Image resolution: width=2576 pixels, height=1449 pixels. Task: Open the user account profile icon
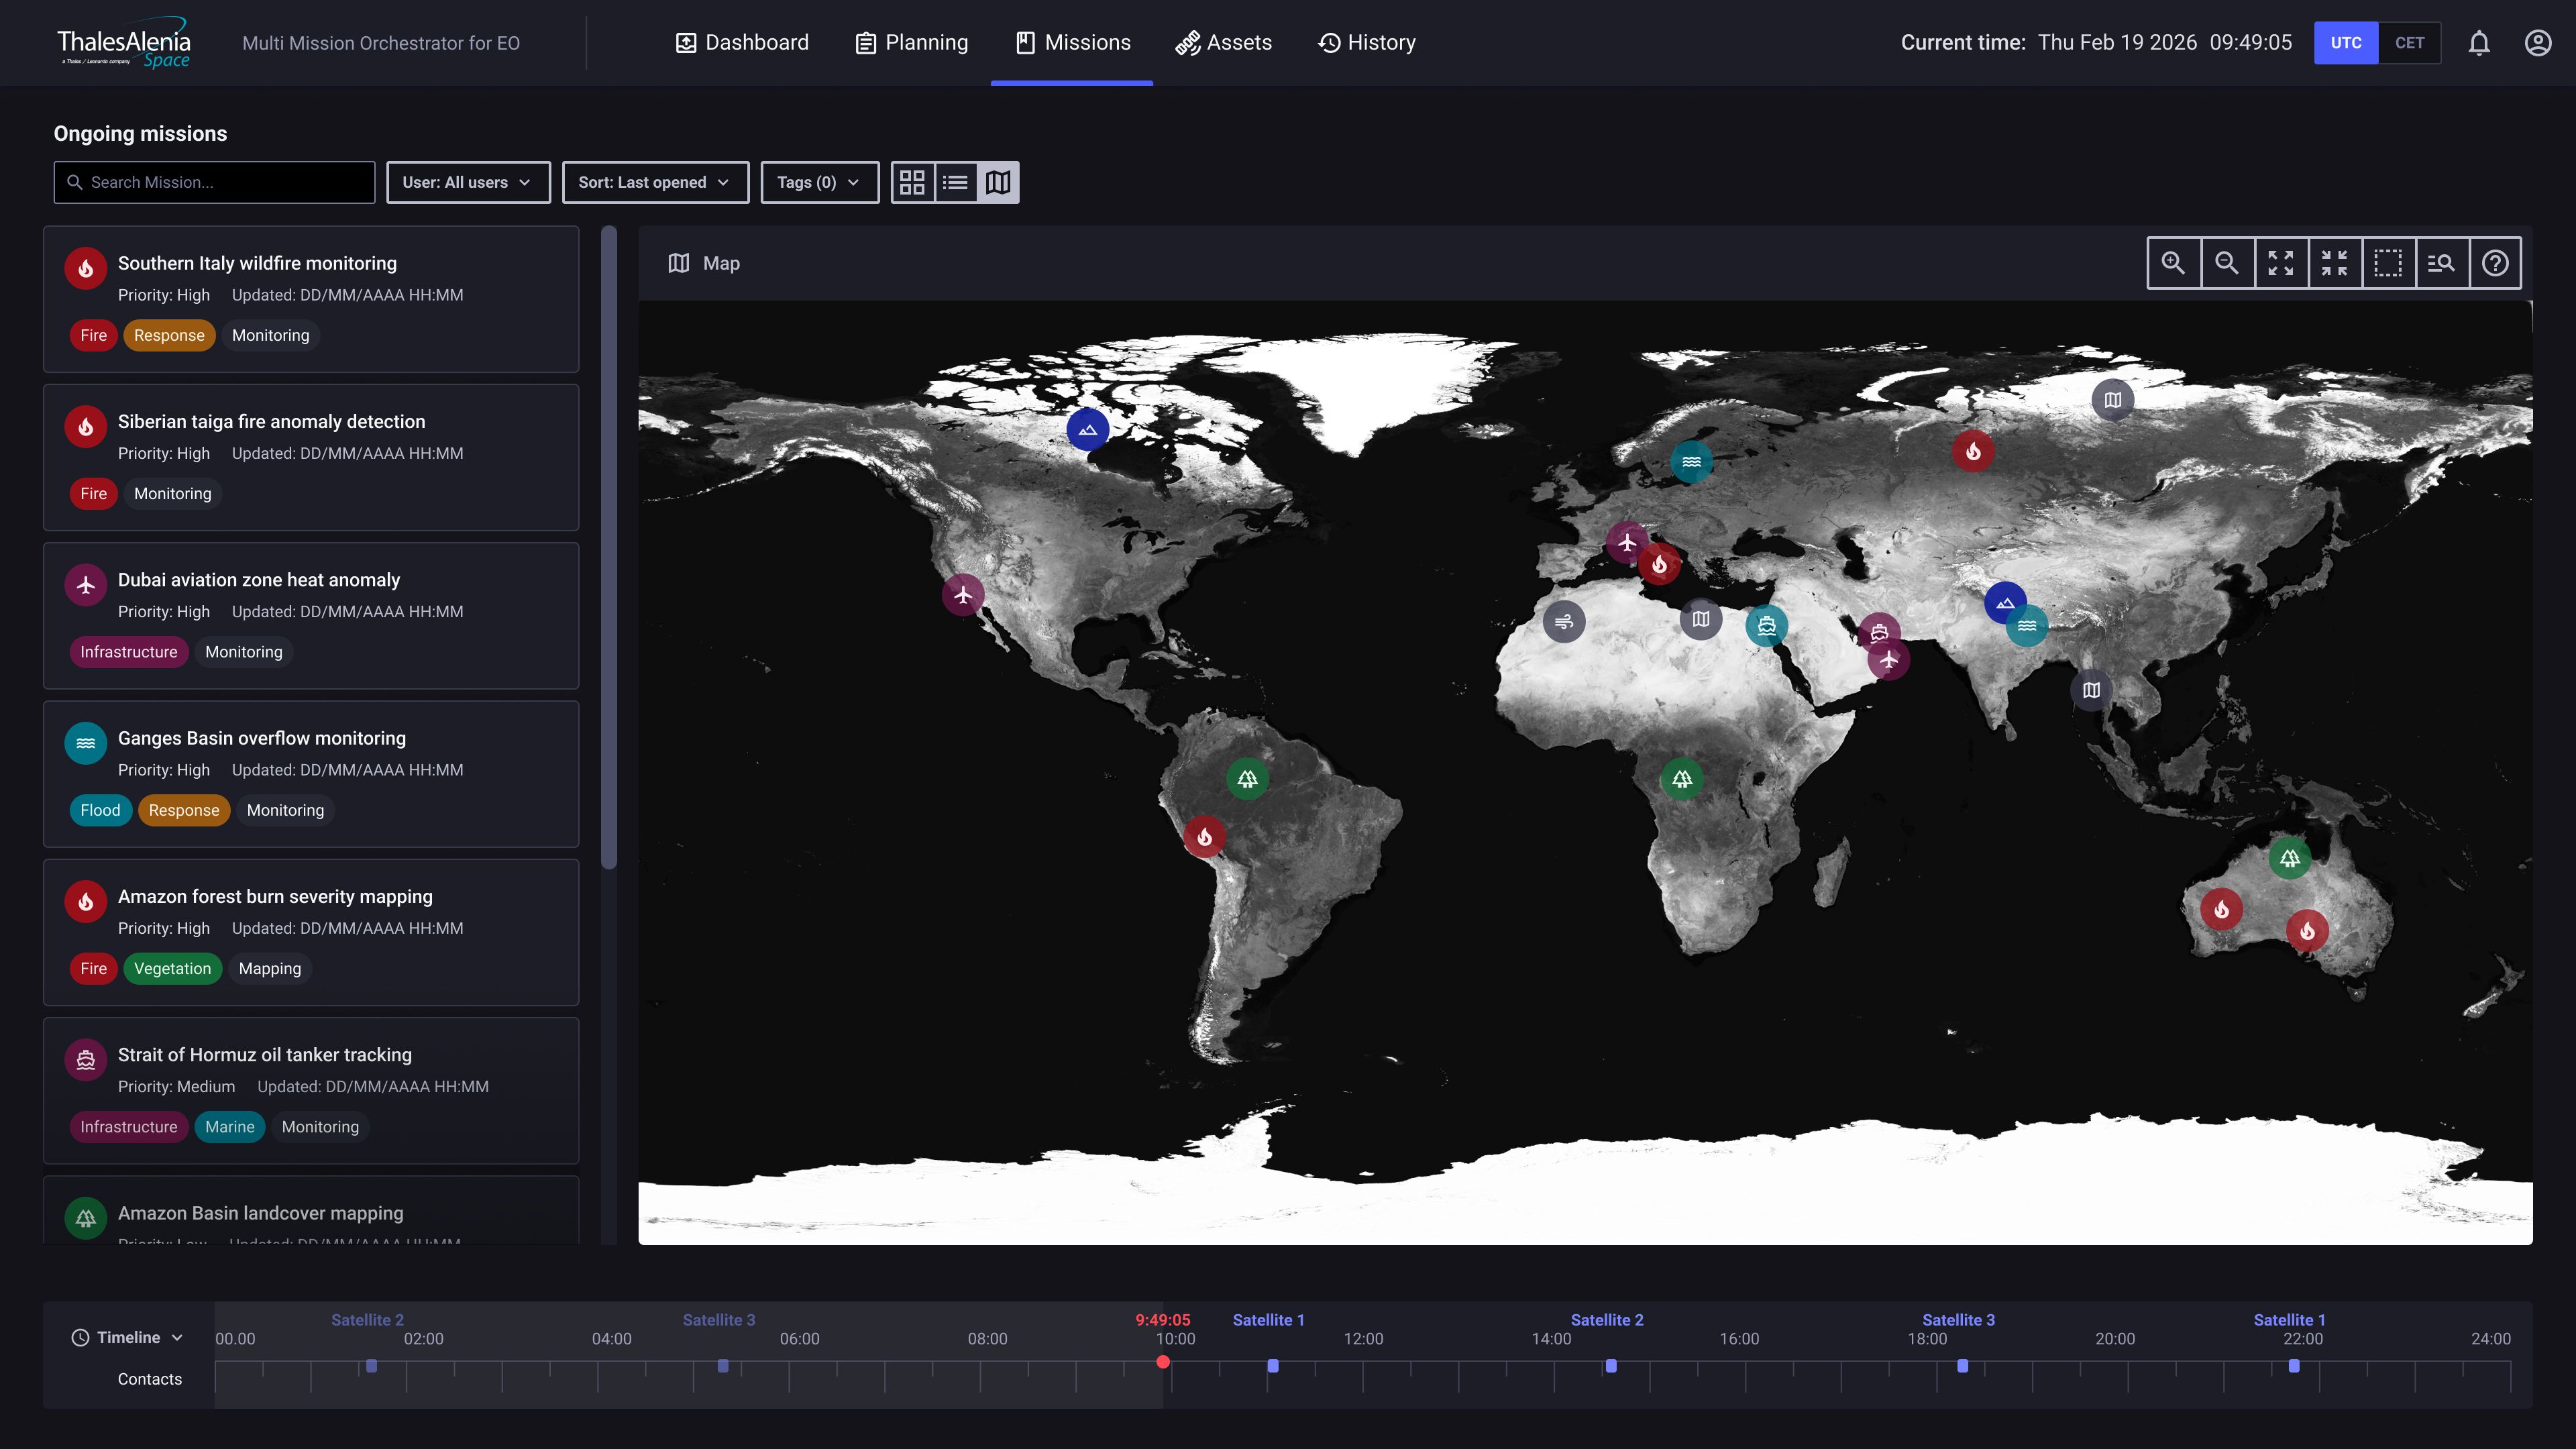point(2538,43)
